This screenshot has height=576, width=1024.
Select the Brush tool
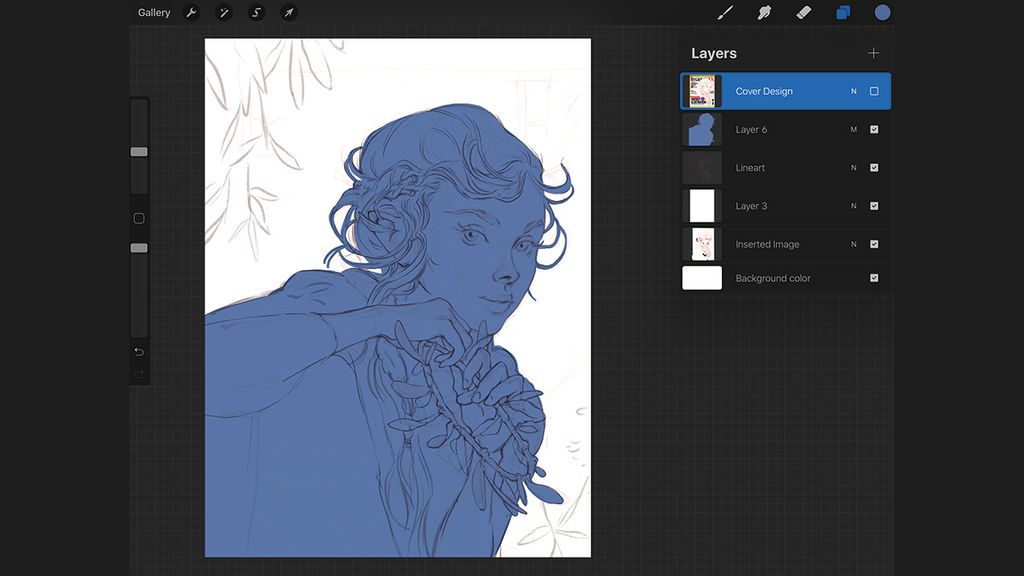tap(725, 13)
